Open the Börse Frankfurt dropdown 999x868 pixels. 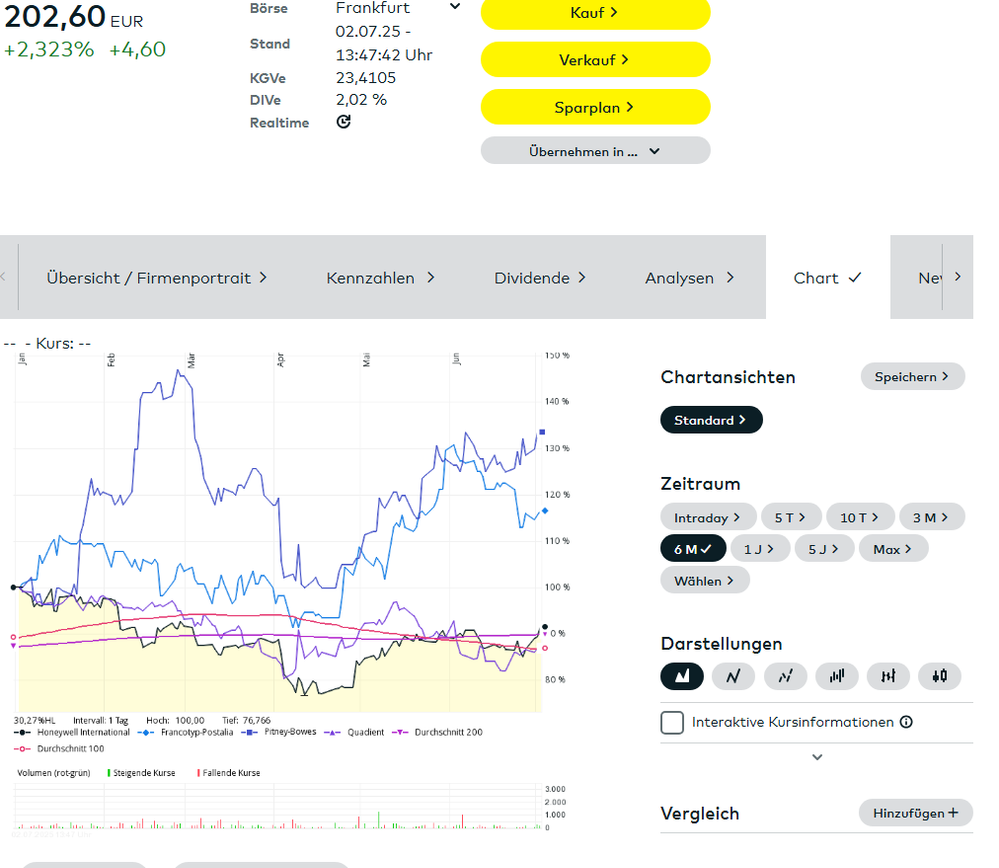point(455,7)
